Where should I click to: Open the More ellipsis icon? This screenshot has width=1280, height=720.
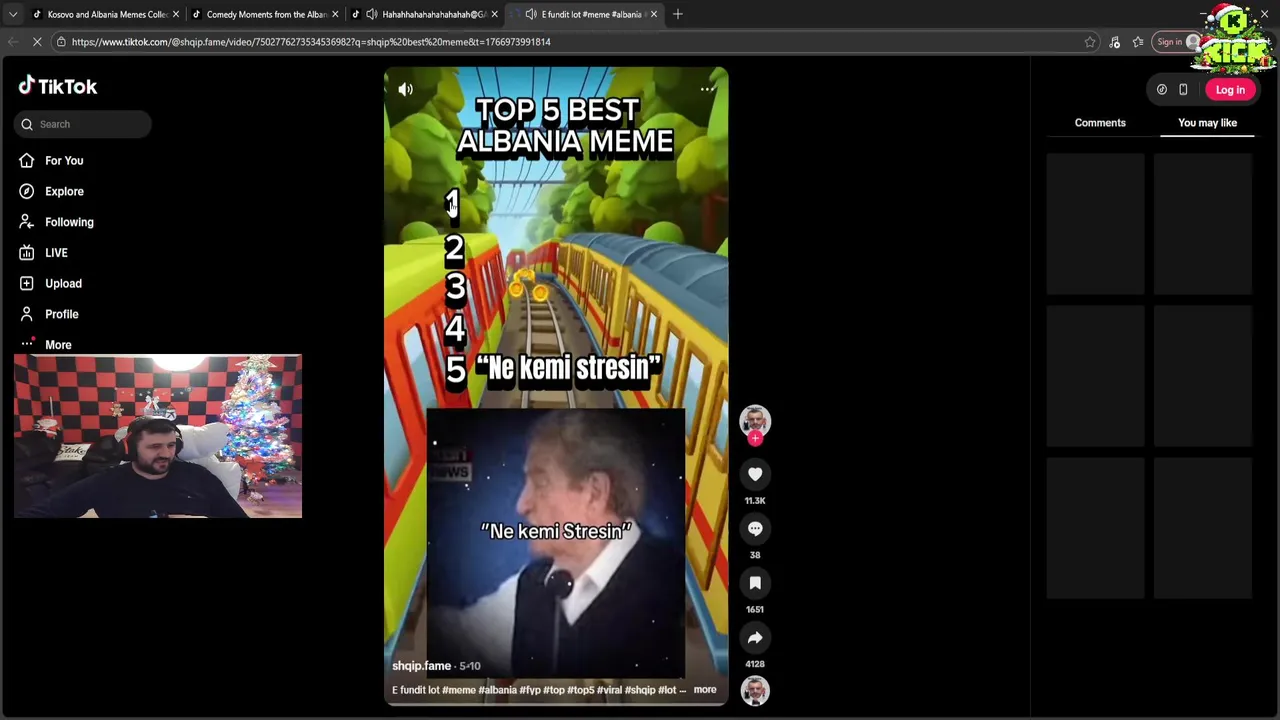(x=27, y=344)
